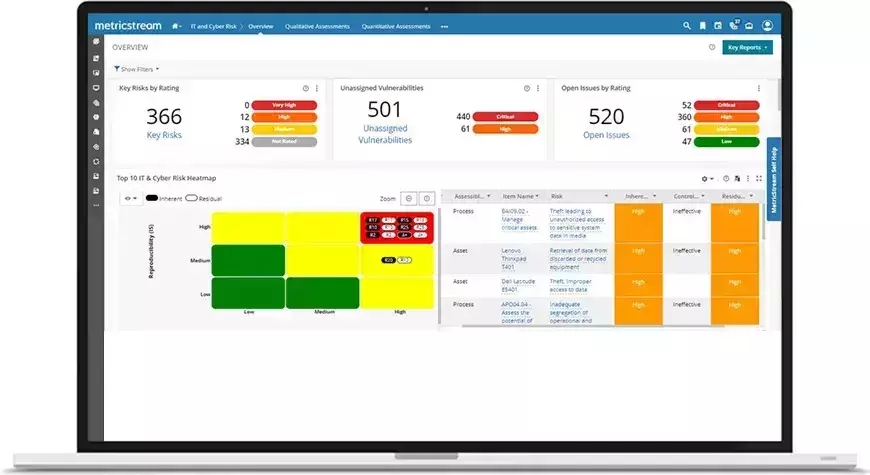Open kebab menu on Key Risks by Rating
The image size is (870, 475).
(317, 88)
